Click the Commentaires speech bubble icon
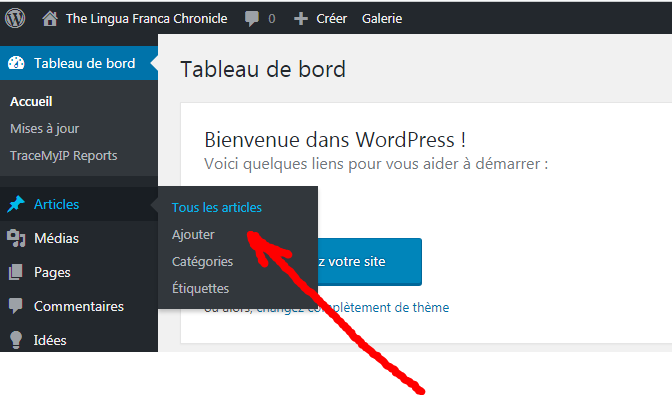 pos(16,306)
